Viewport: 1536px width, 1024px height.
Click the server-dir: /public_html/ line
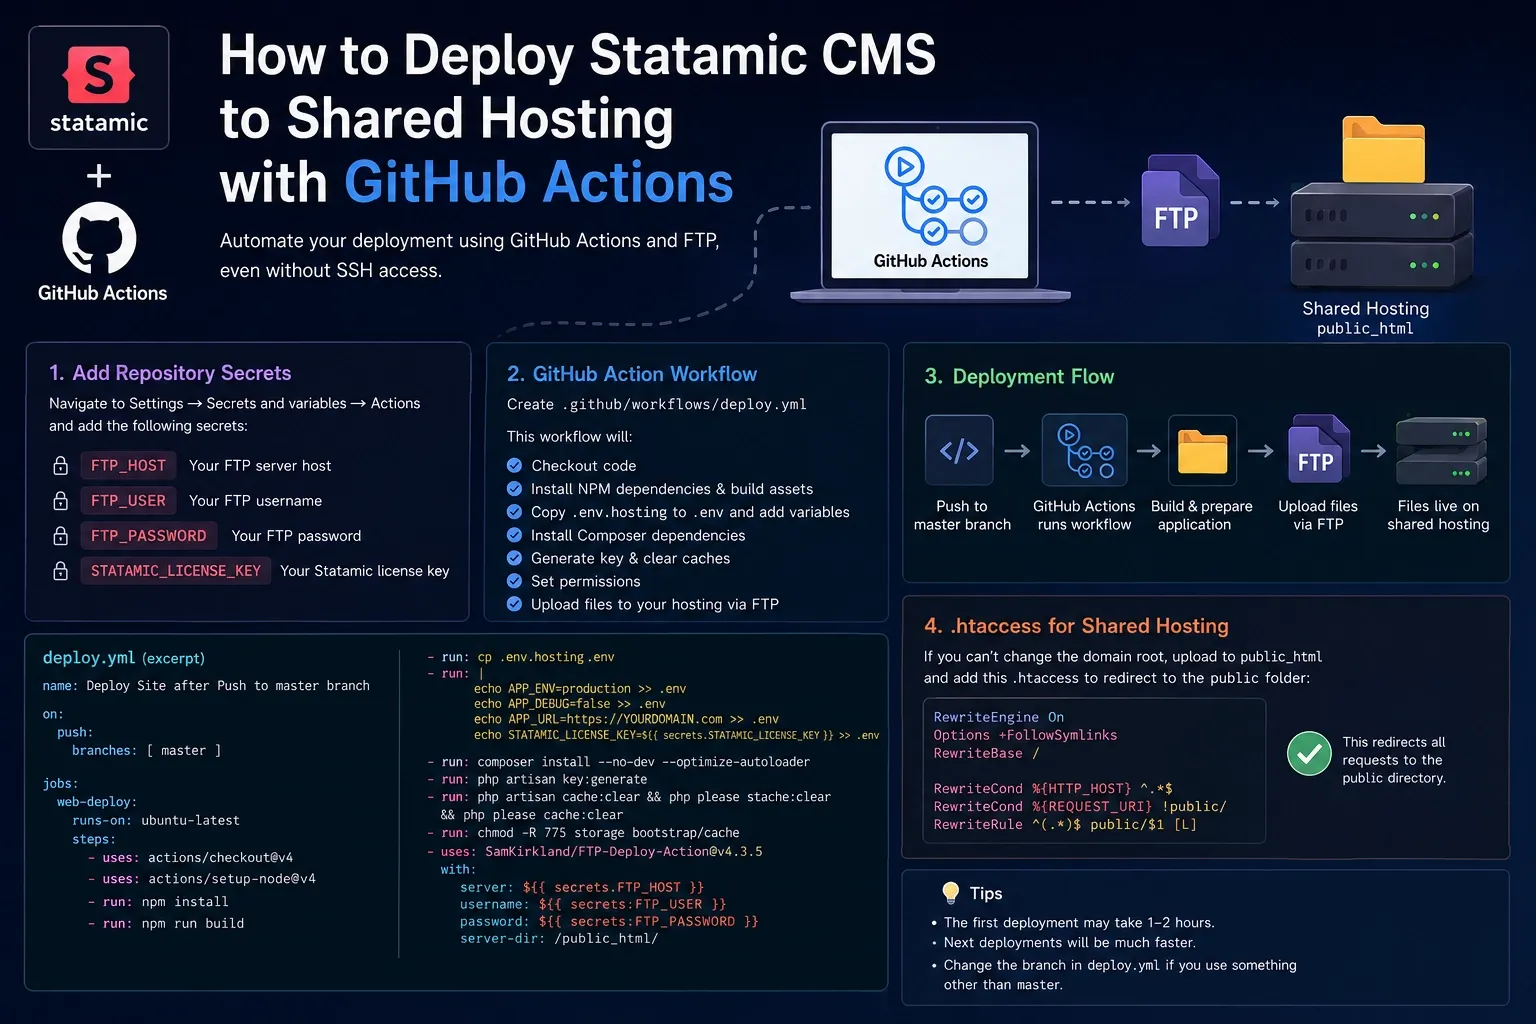pos(559,939)
